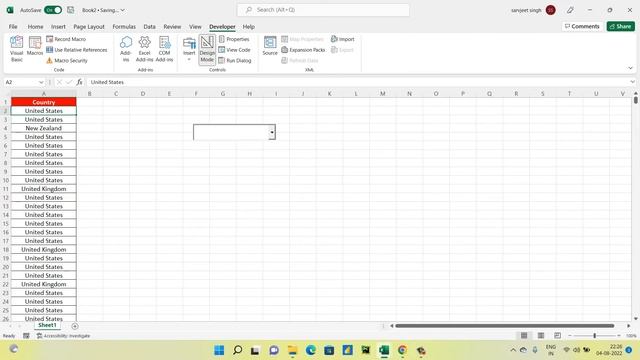Click the horizontal scrollbar

504,326
